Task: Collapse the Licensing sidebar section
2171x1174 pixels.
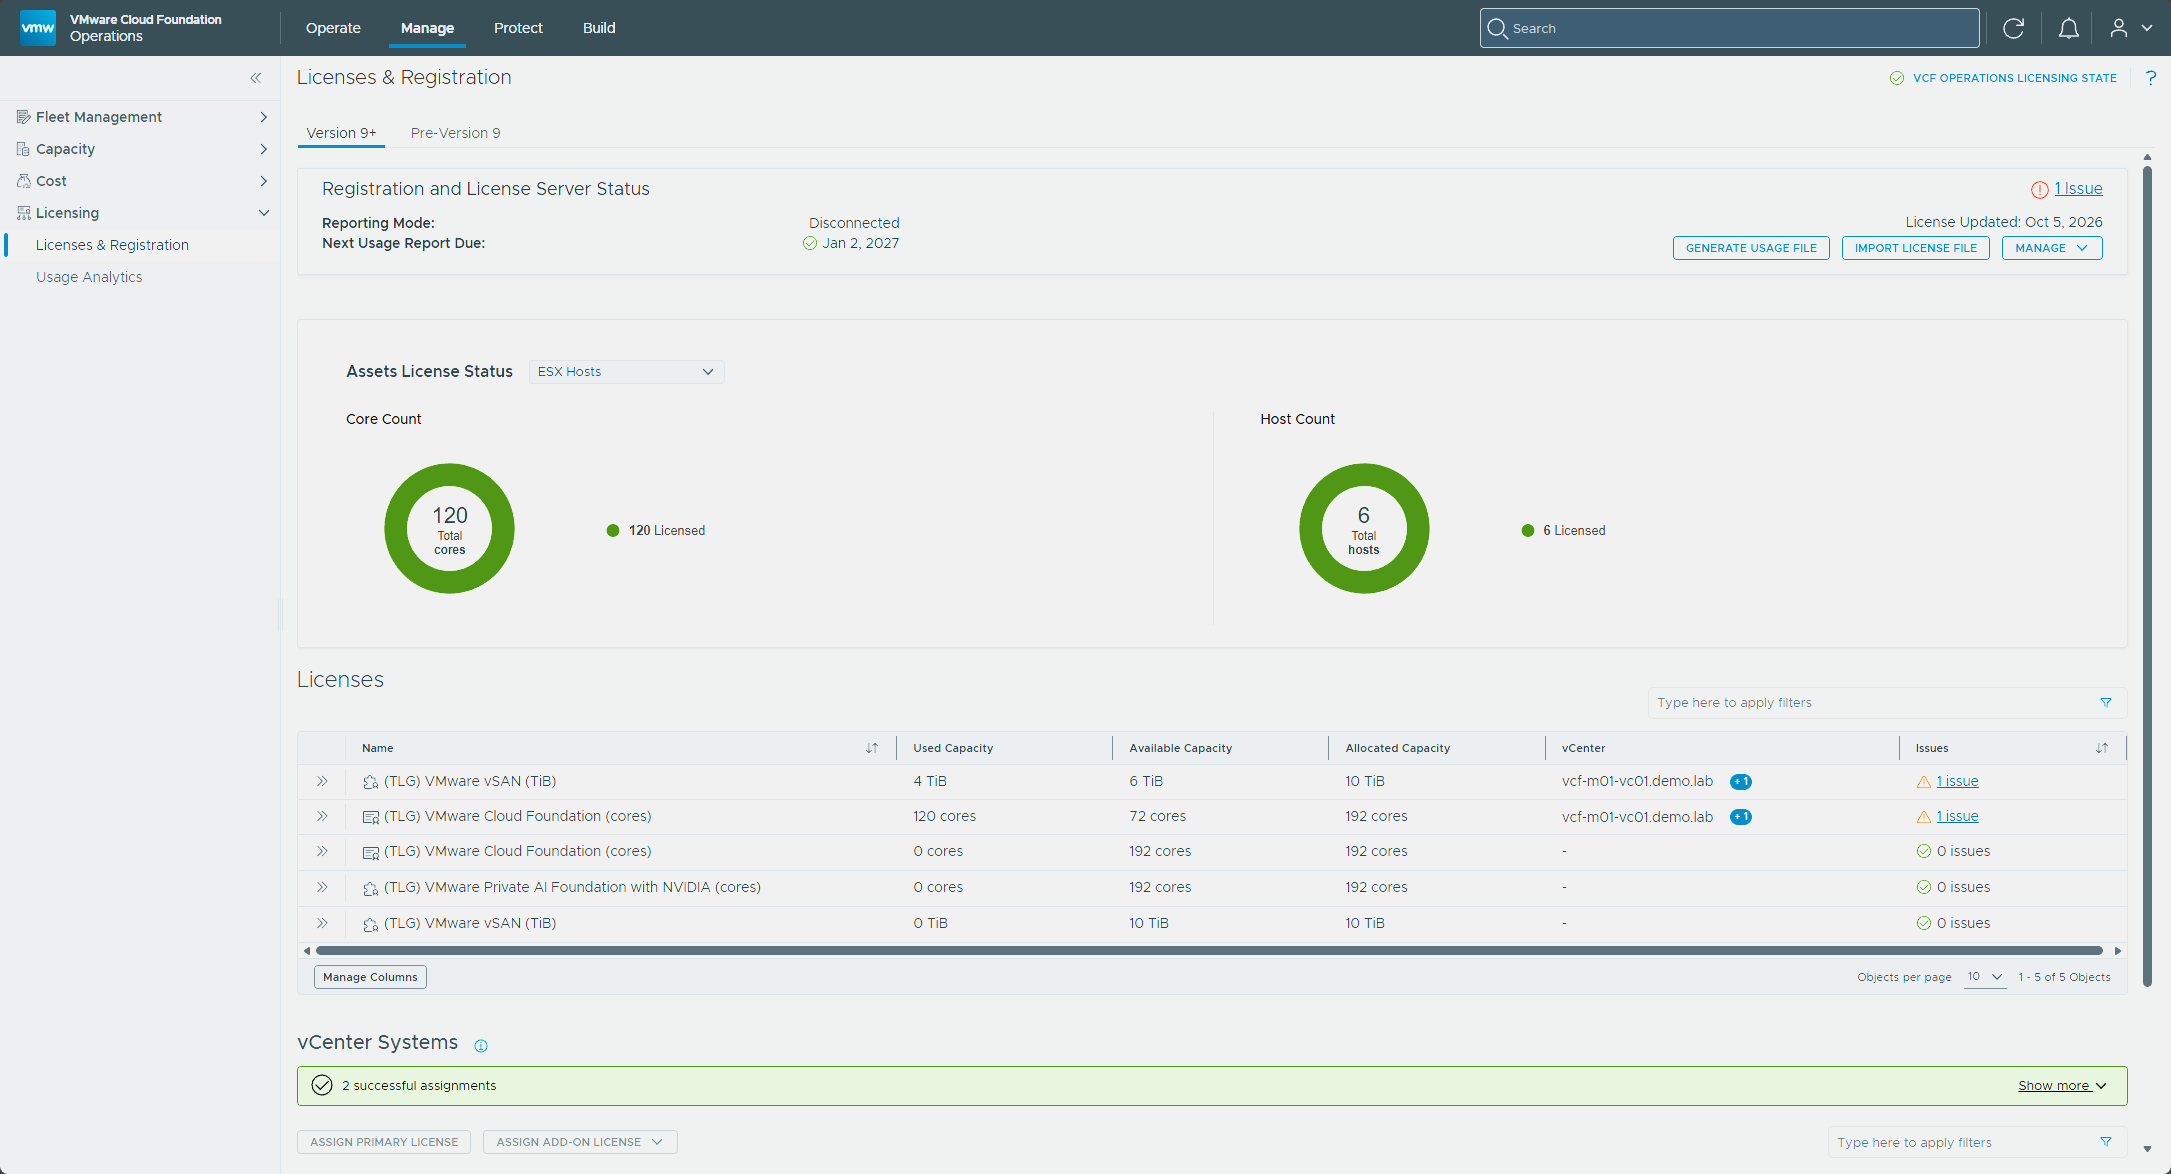Action: (264, 213)
